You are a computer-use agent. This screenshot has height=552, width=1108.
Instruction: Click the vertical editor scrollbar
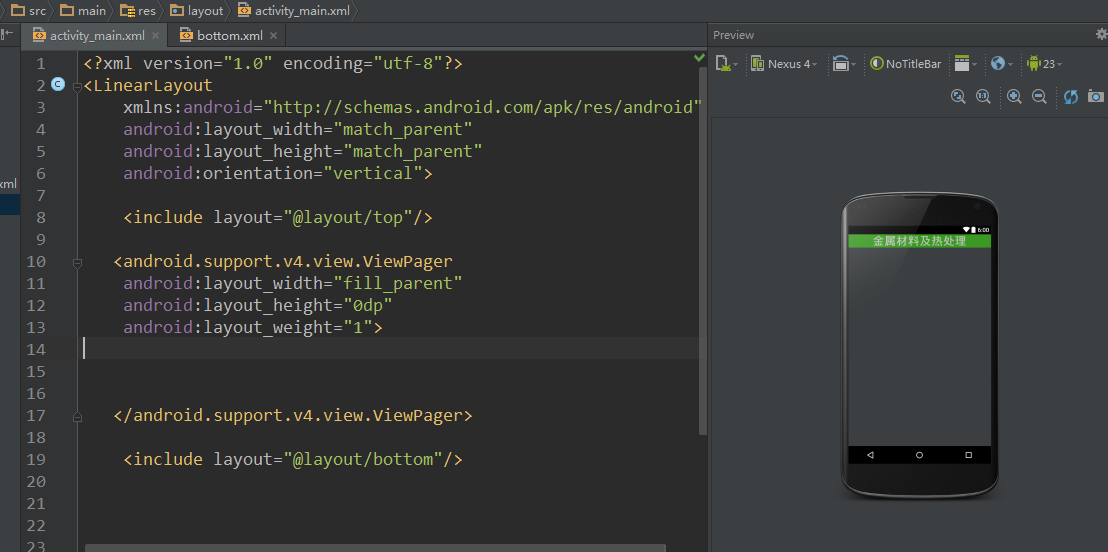(x=702, y=251)
